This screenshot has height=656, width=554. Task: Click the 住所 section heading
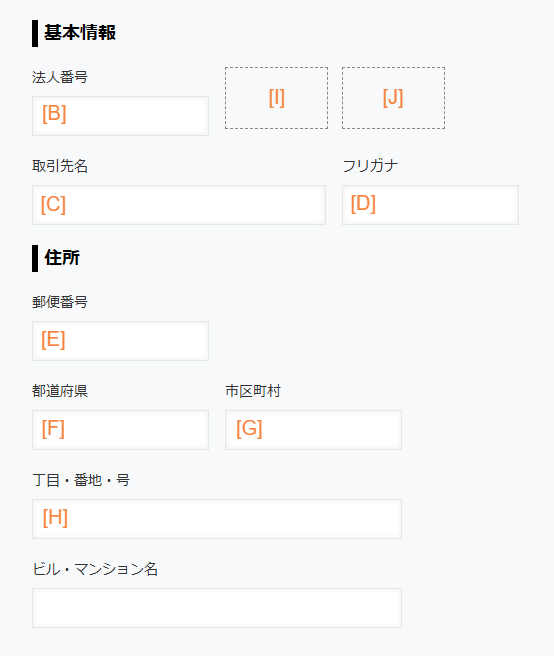(x=62, y=258)
